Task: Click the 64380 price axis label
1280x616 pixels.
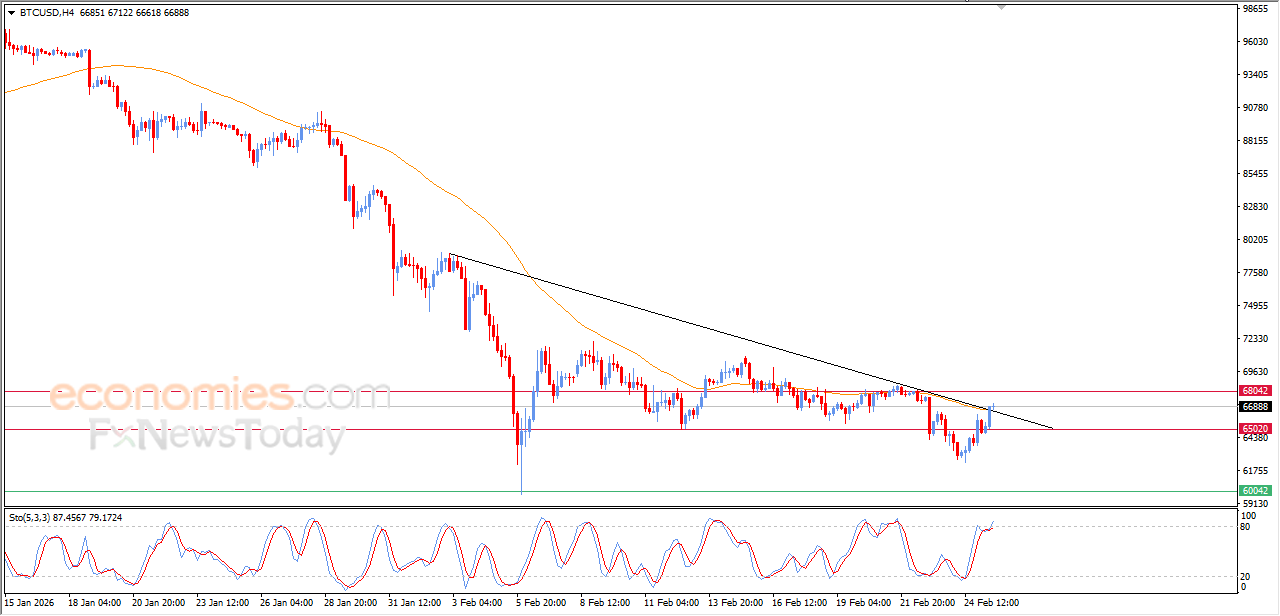Action: [1256, 438]
